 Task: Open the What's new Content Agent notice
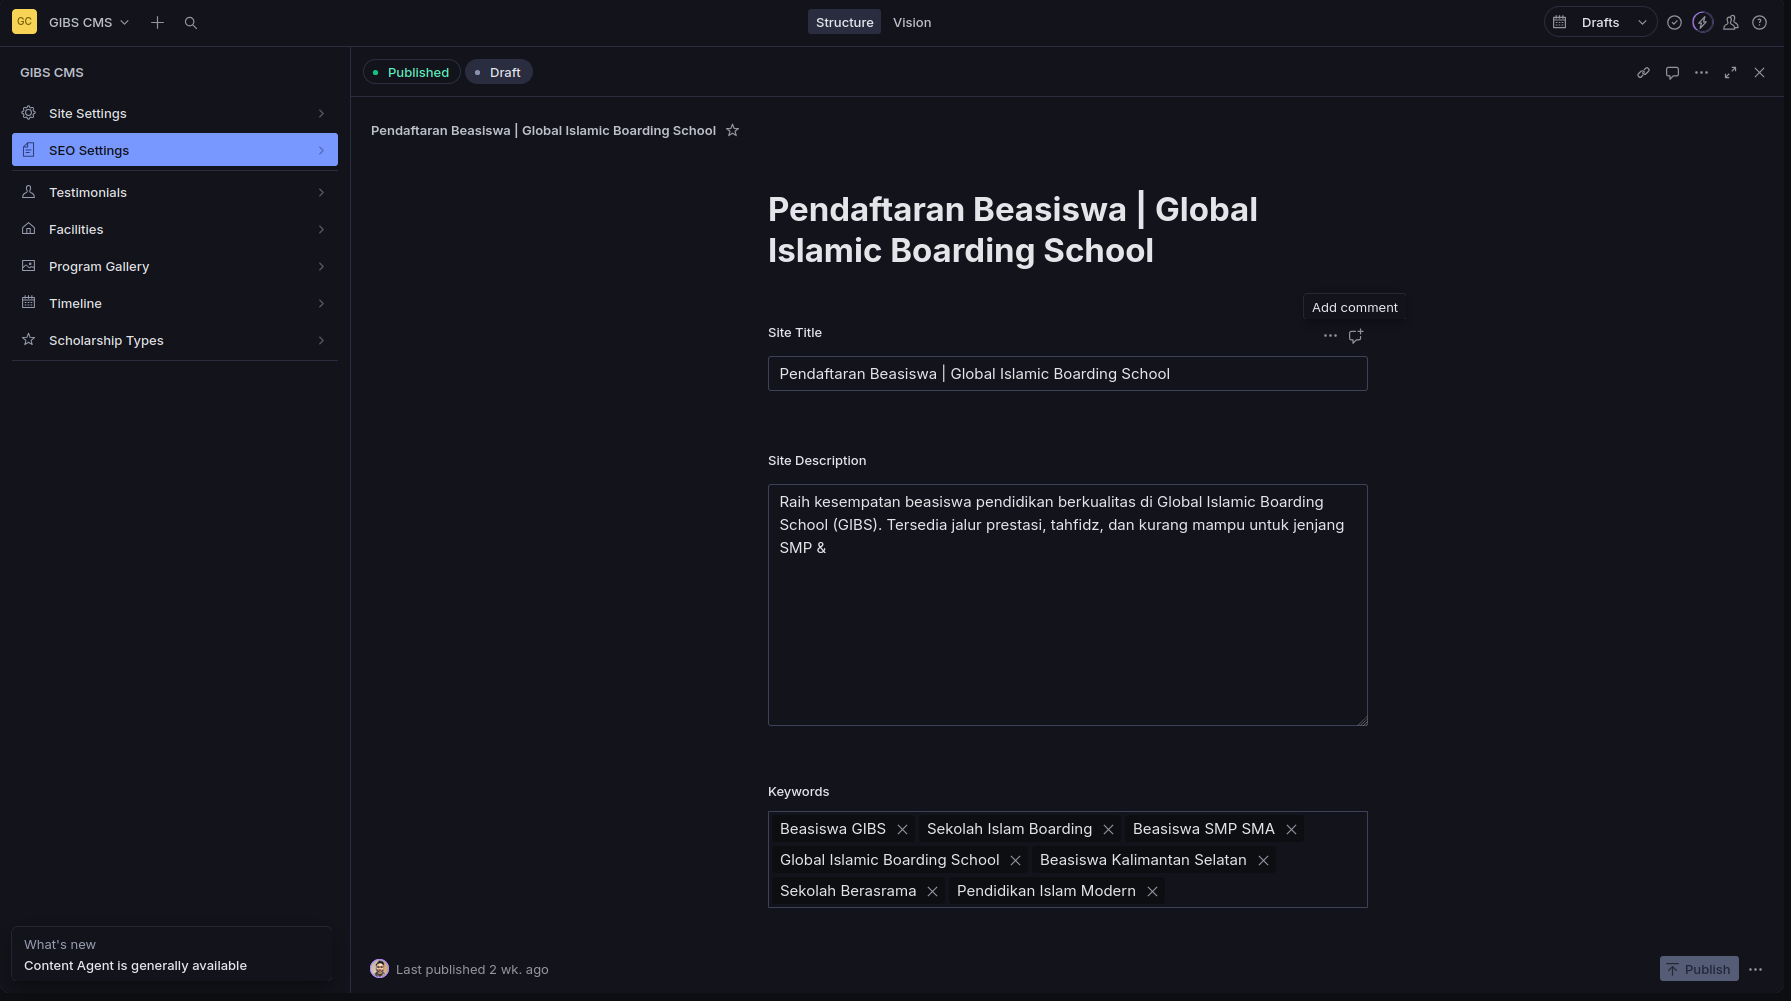click(171, 955)
